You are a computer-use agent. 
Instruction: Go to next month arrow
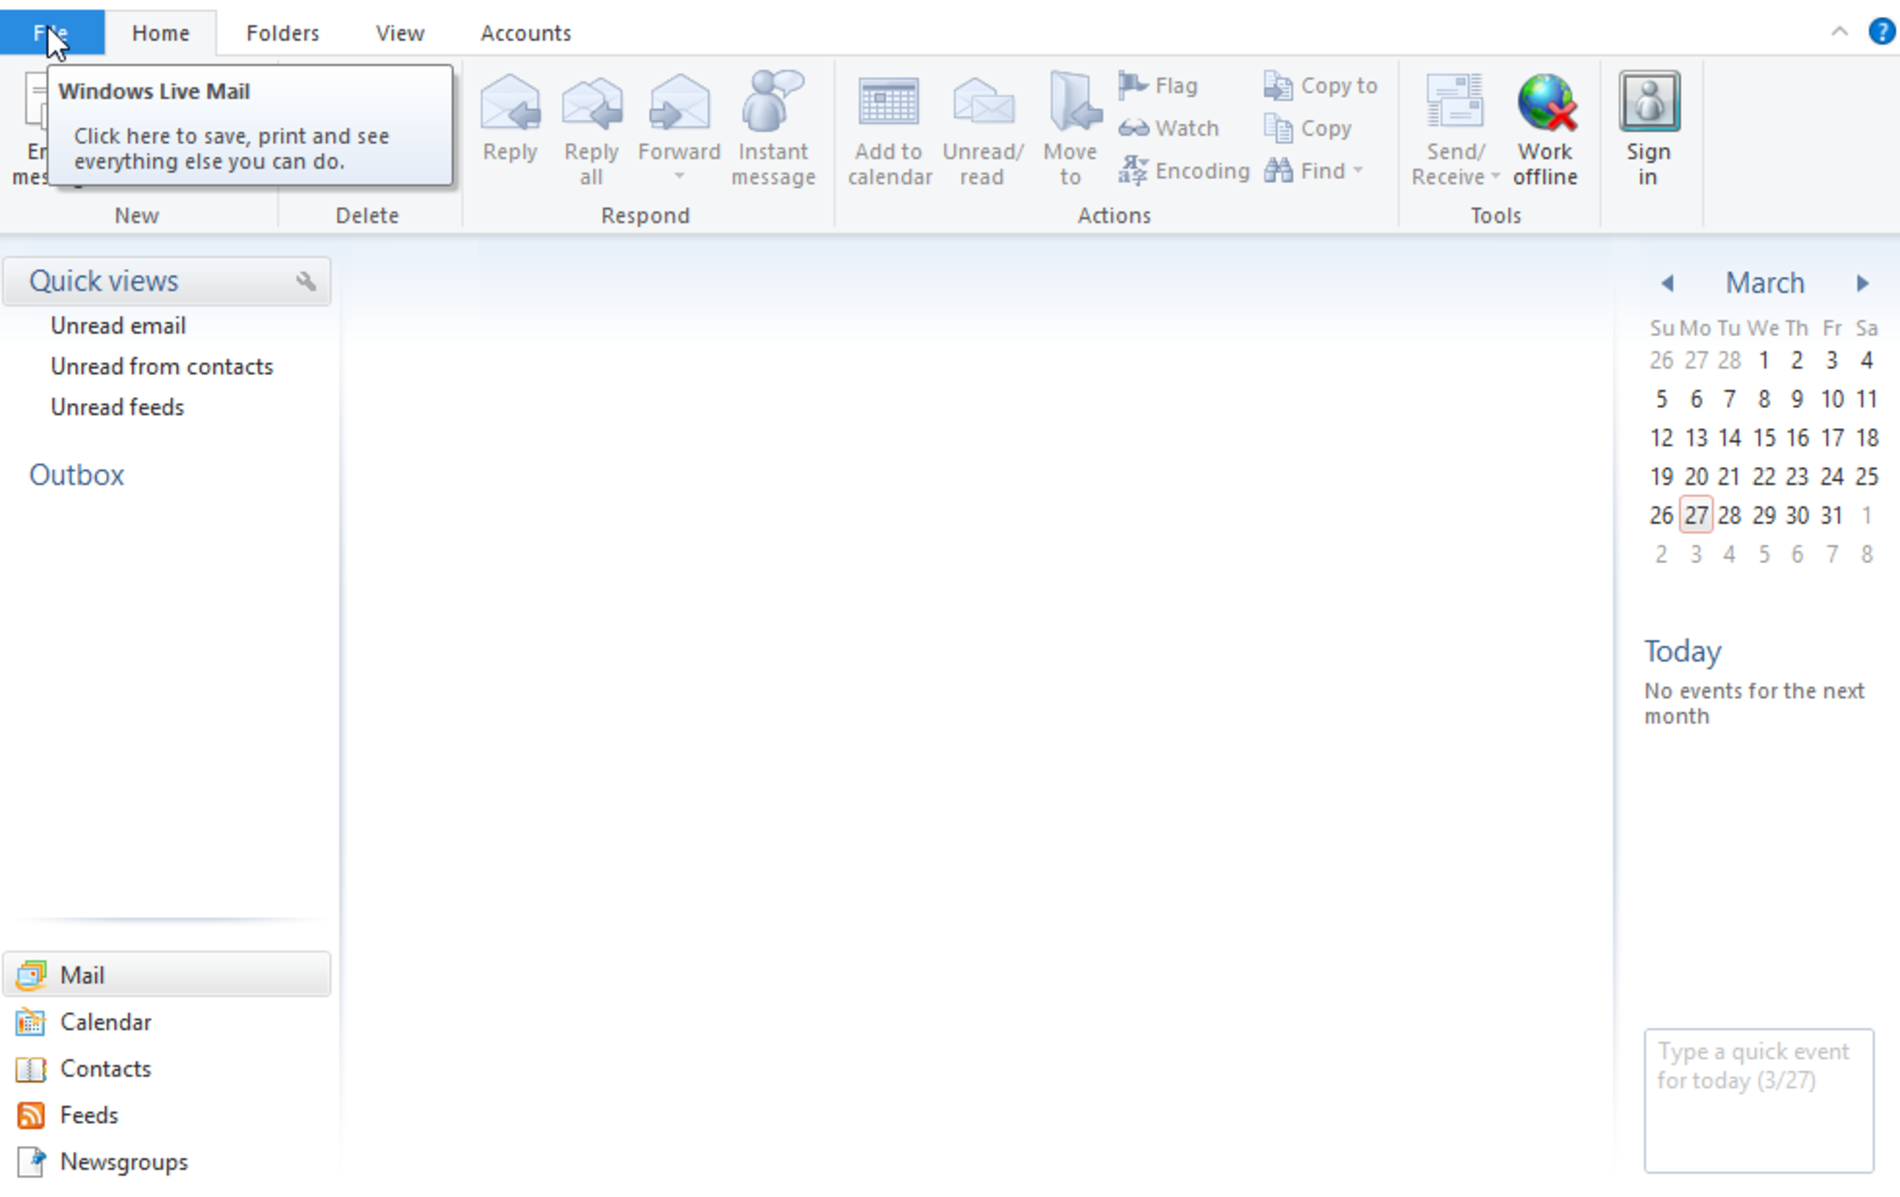pyautogui.click(x=1862, y=283)
